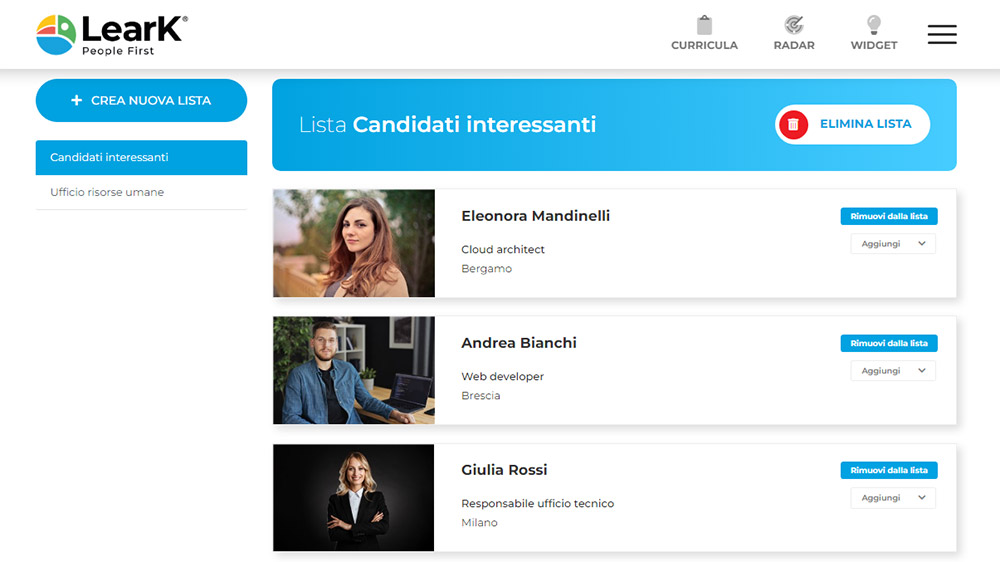Open Andrea Bianchi's profile photo
Screen dimensions: 1000x562
tap(354, 370)
